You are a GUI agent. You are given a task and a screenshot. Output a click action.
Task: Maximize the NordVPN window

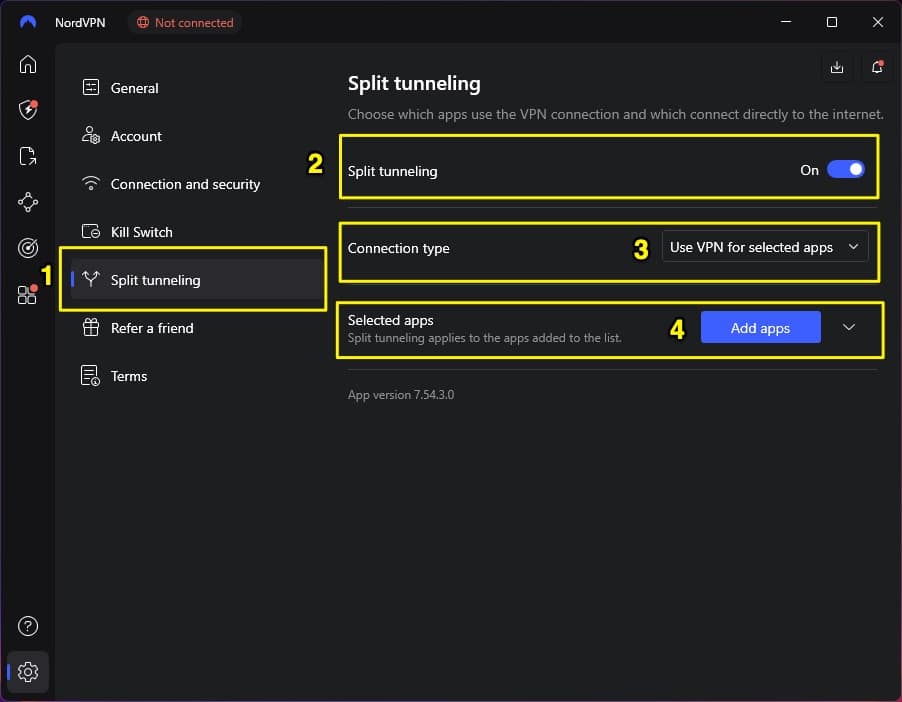coord(831,22)
